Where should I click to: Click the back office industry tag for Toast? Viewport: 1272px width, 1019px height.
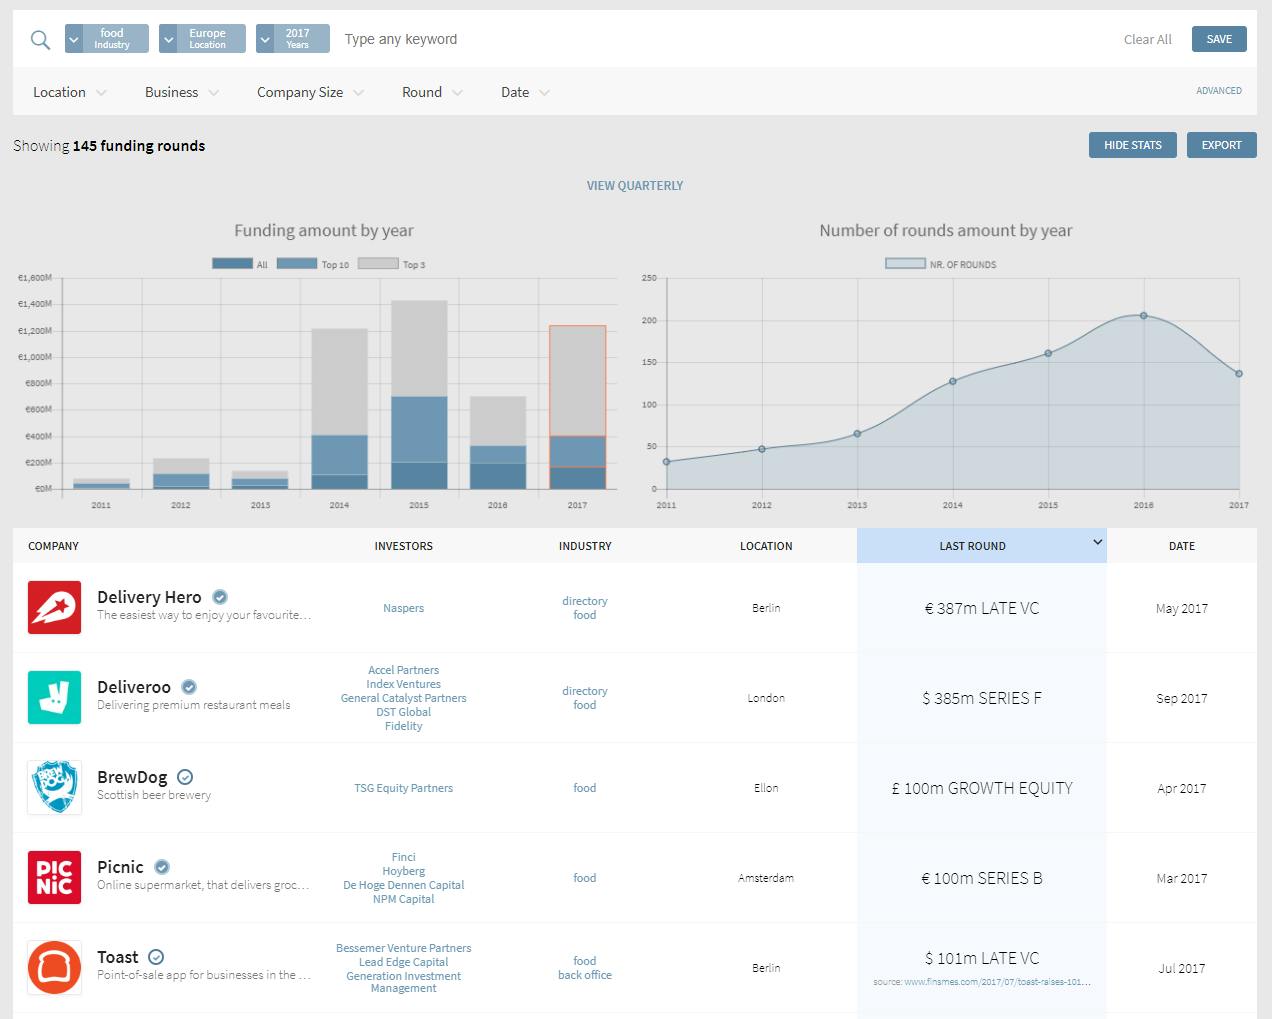click(x=585, y=975)
